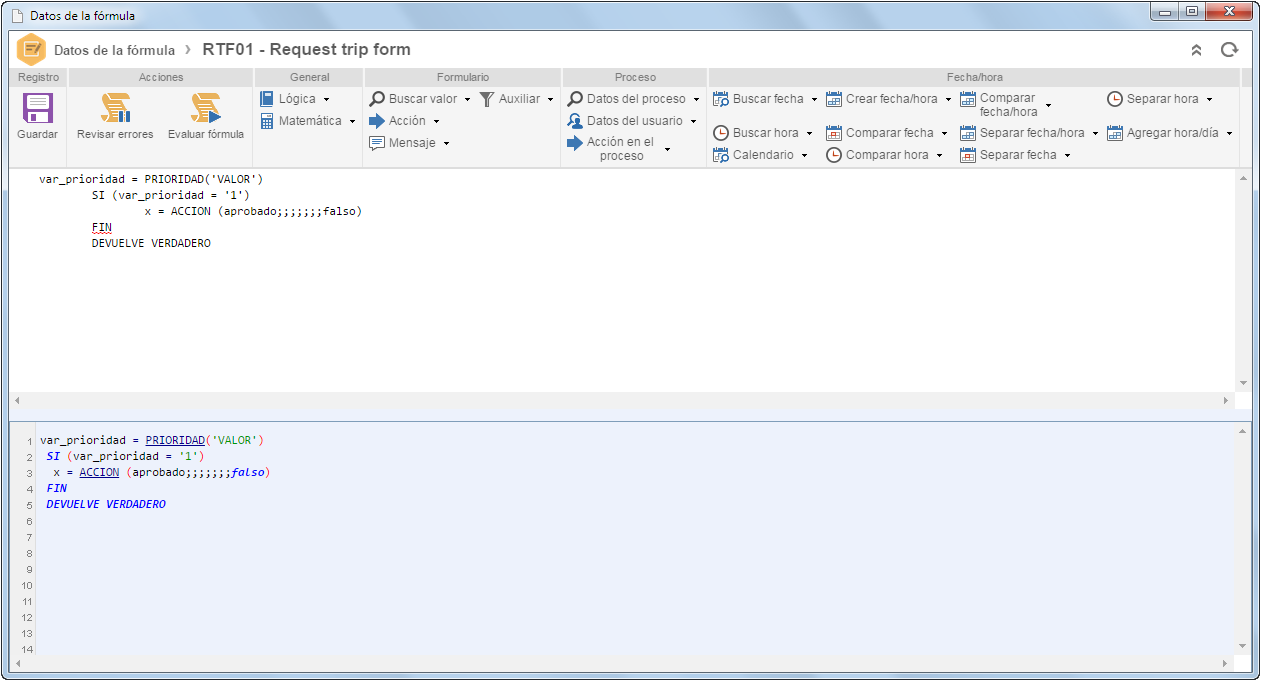The image size is (1261, 681).
Task: Click lower preview horizontal scrollbar left arrow
Action: (x=18, y=664)
